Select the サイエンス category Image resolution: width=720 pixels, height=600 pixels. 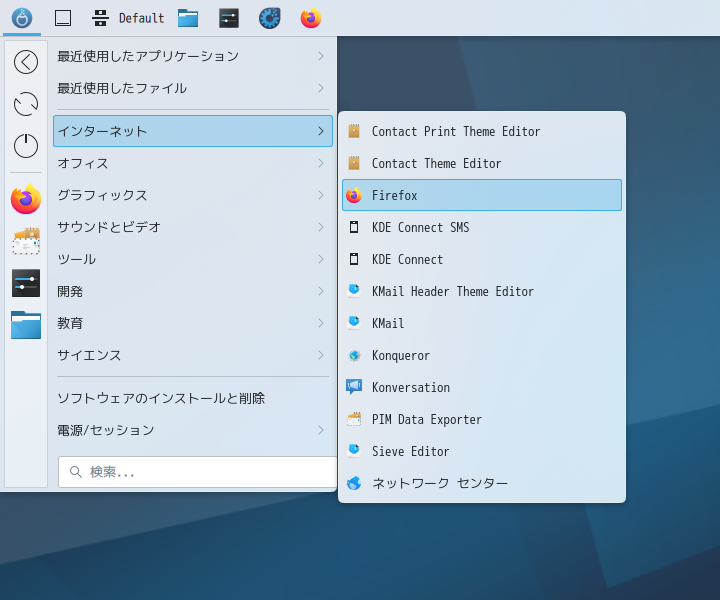pyautogui.click(x=192, y=355)
